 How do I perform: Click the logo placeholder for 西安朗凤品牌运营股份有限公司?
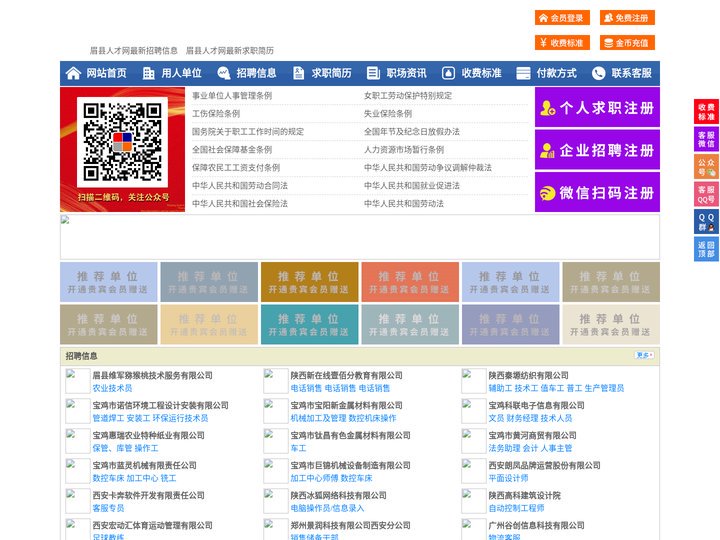(x=473, y=471)
